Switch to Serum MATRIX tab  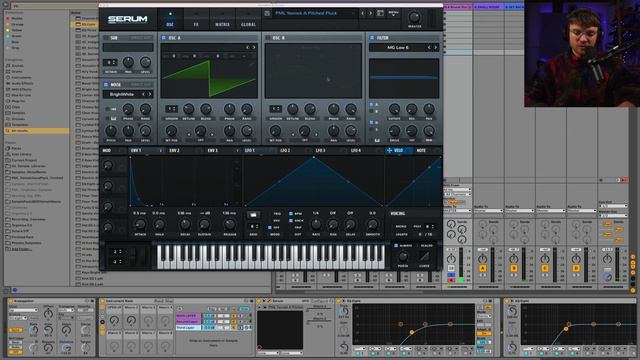pos(222,20)
